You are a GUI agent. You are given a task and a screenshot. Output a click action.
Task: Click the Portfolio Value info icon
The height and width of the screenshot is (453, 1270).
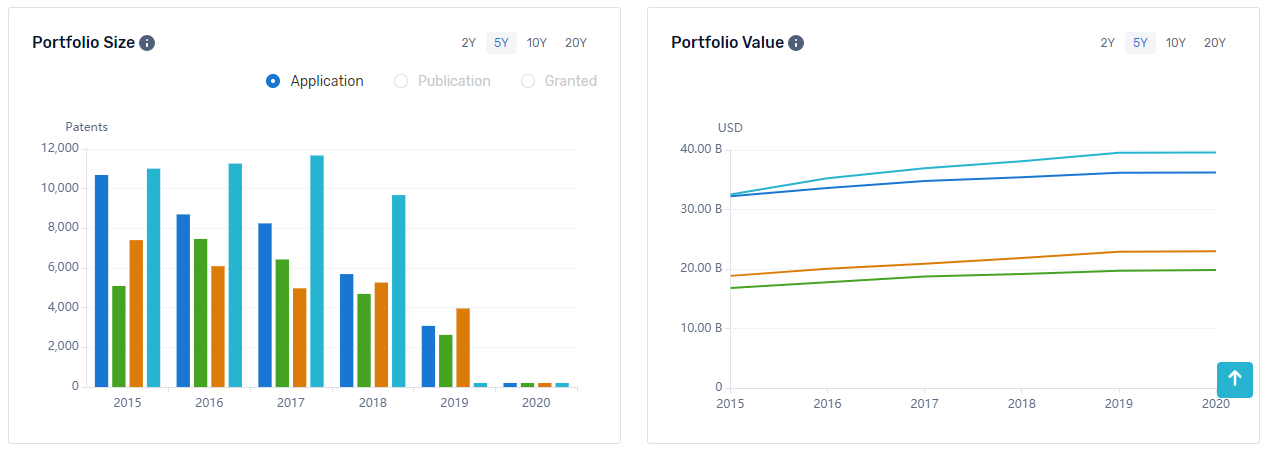click(796, 43)
